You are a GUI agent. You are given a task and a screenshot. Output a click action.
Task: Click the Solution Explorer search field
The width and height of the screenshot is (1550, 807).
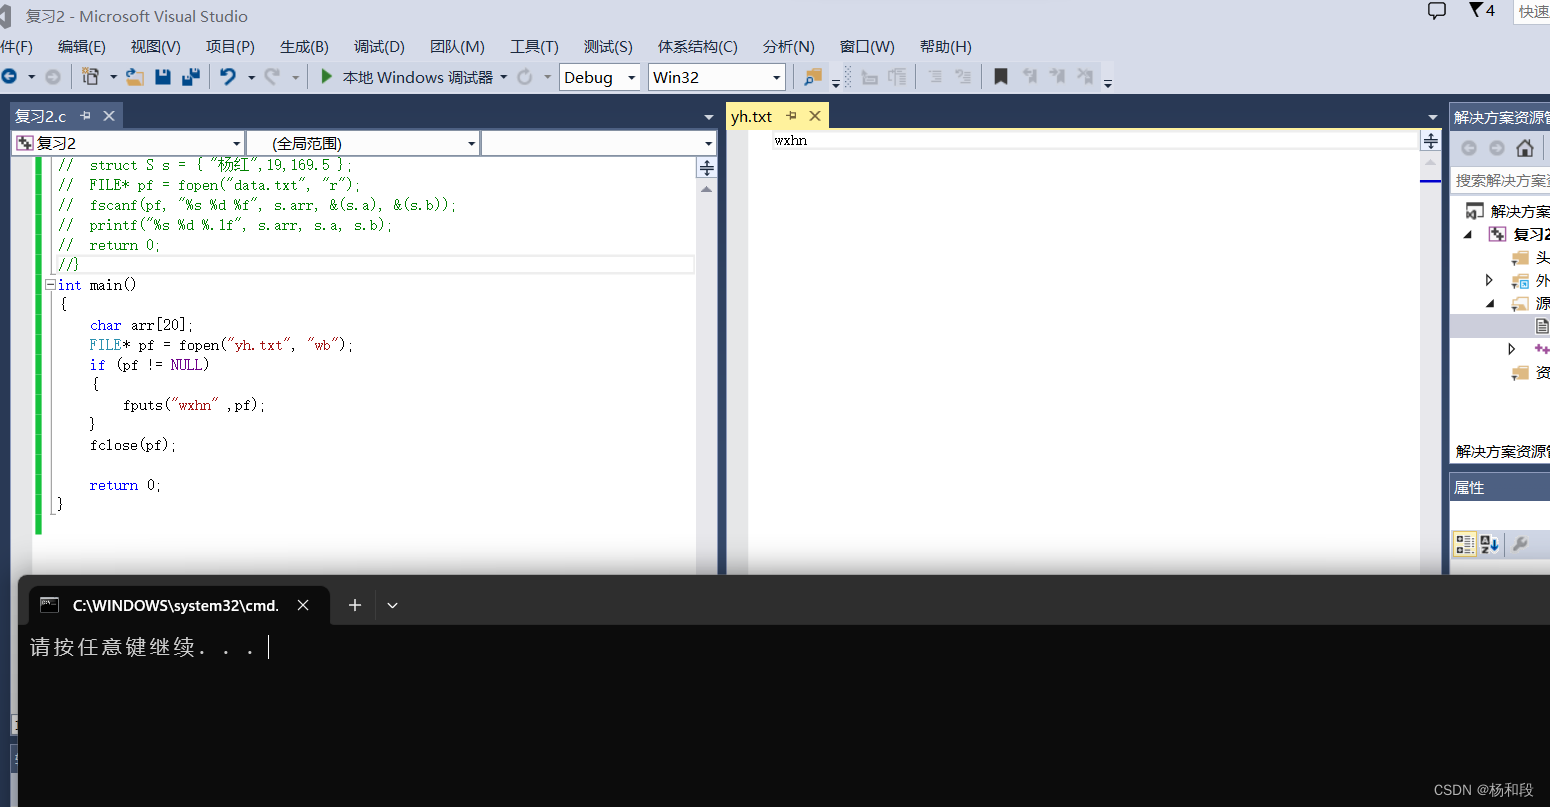click(x=1501, y=181)
